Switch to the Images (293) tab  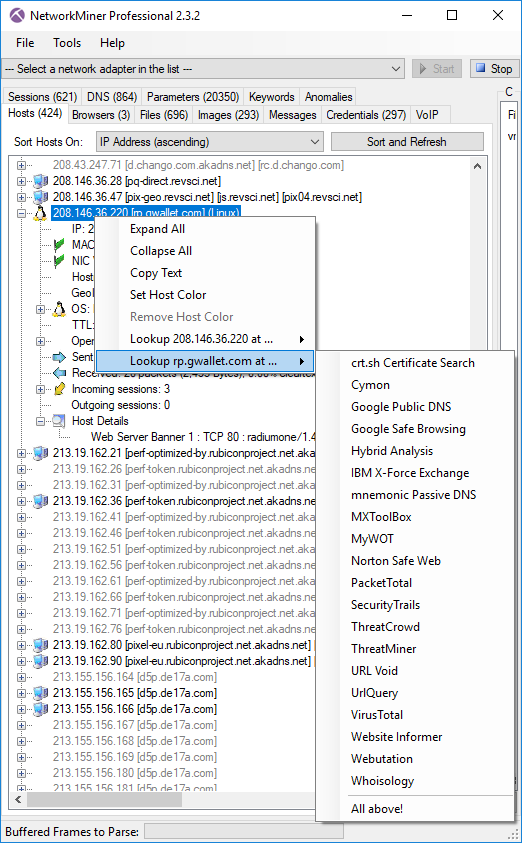click(x=228, y=115)
